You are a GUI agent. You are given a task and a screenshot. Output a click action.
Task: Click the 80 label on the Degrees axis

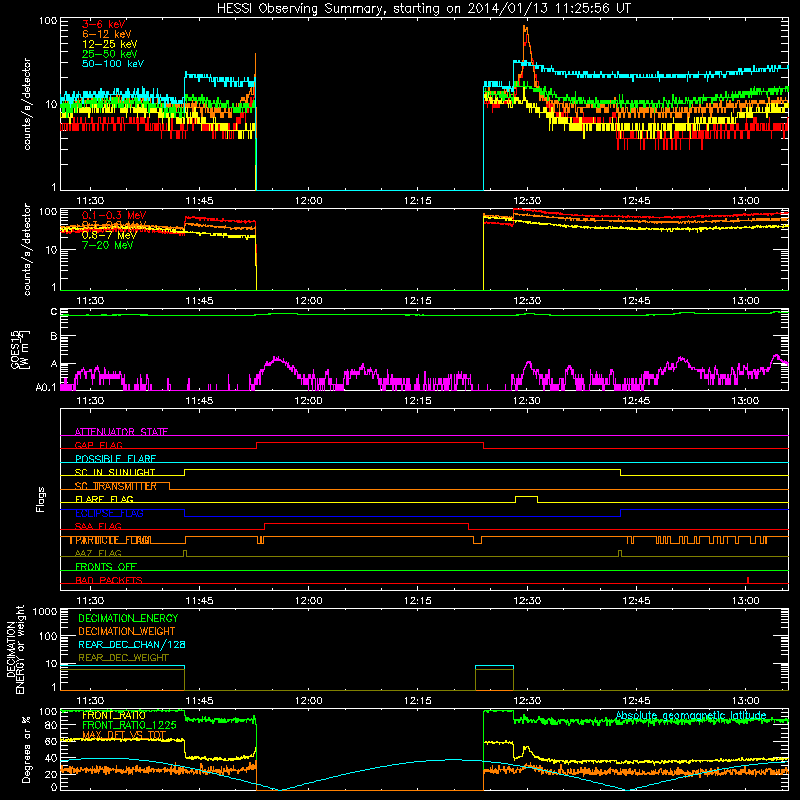click(x=51, y=725)
